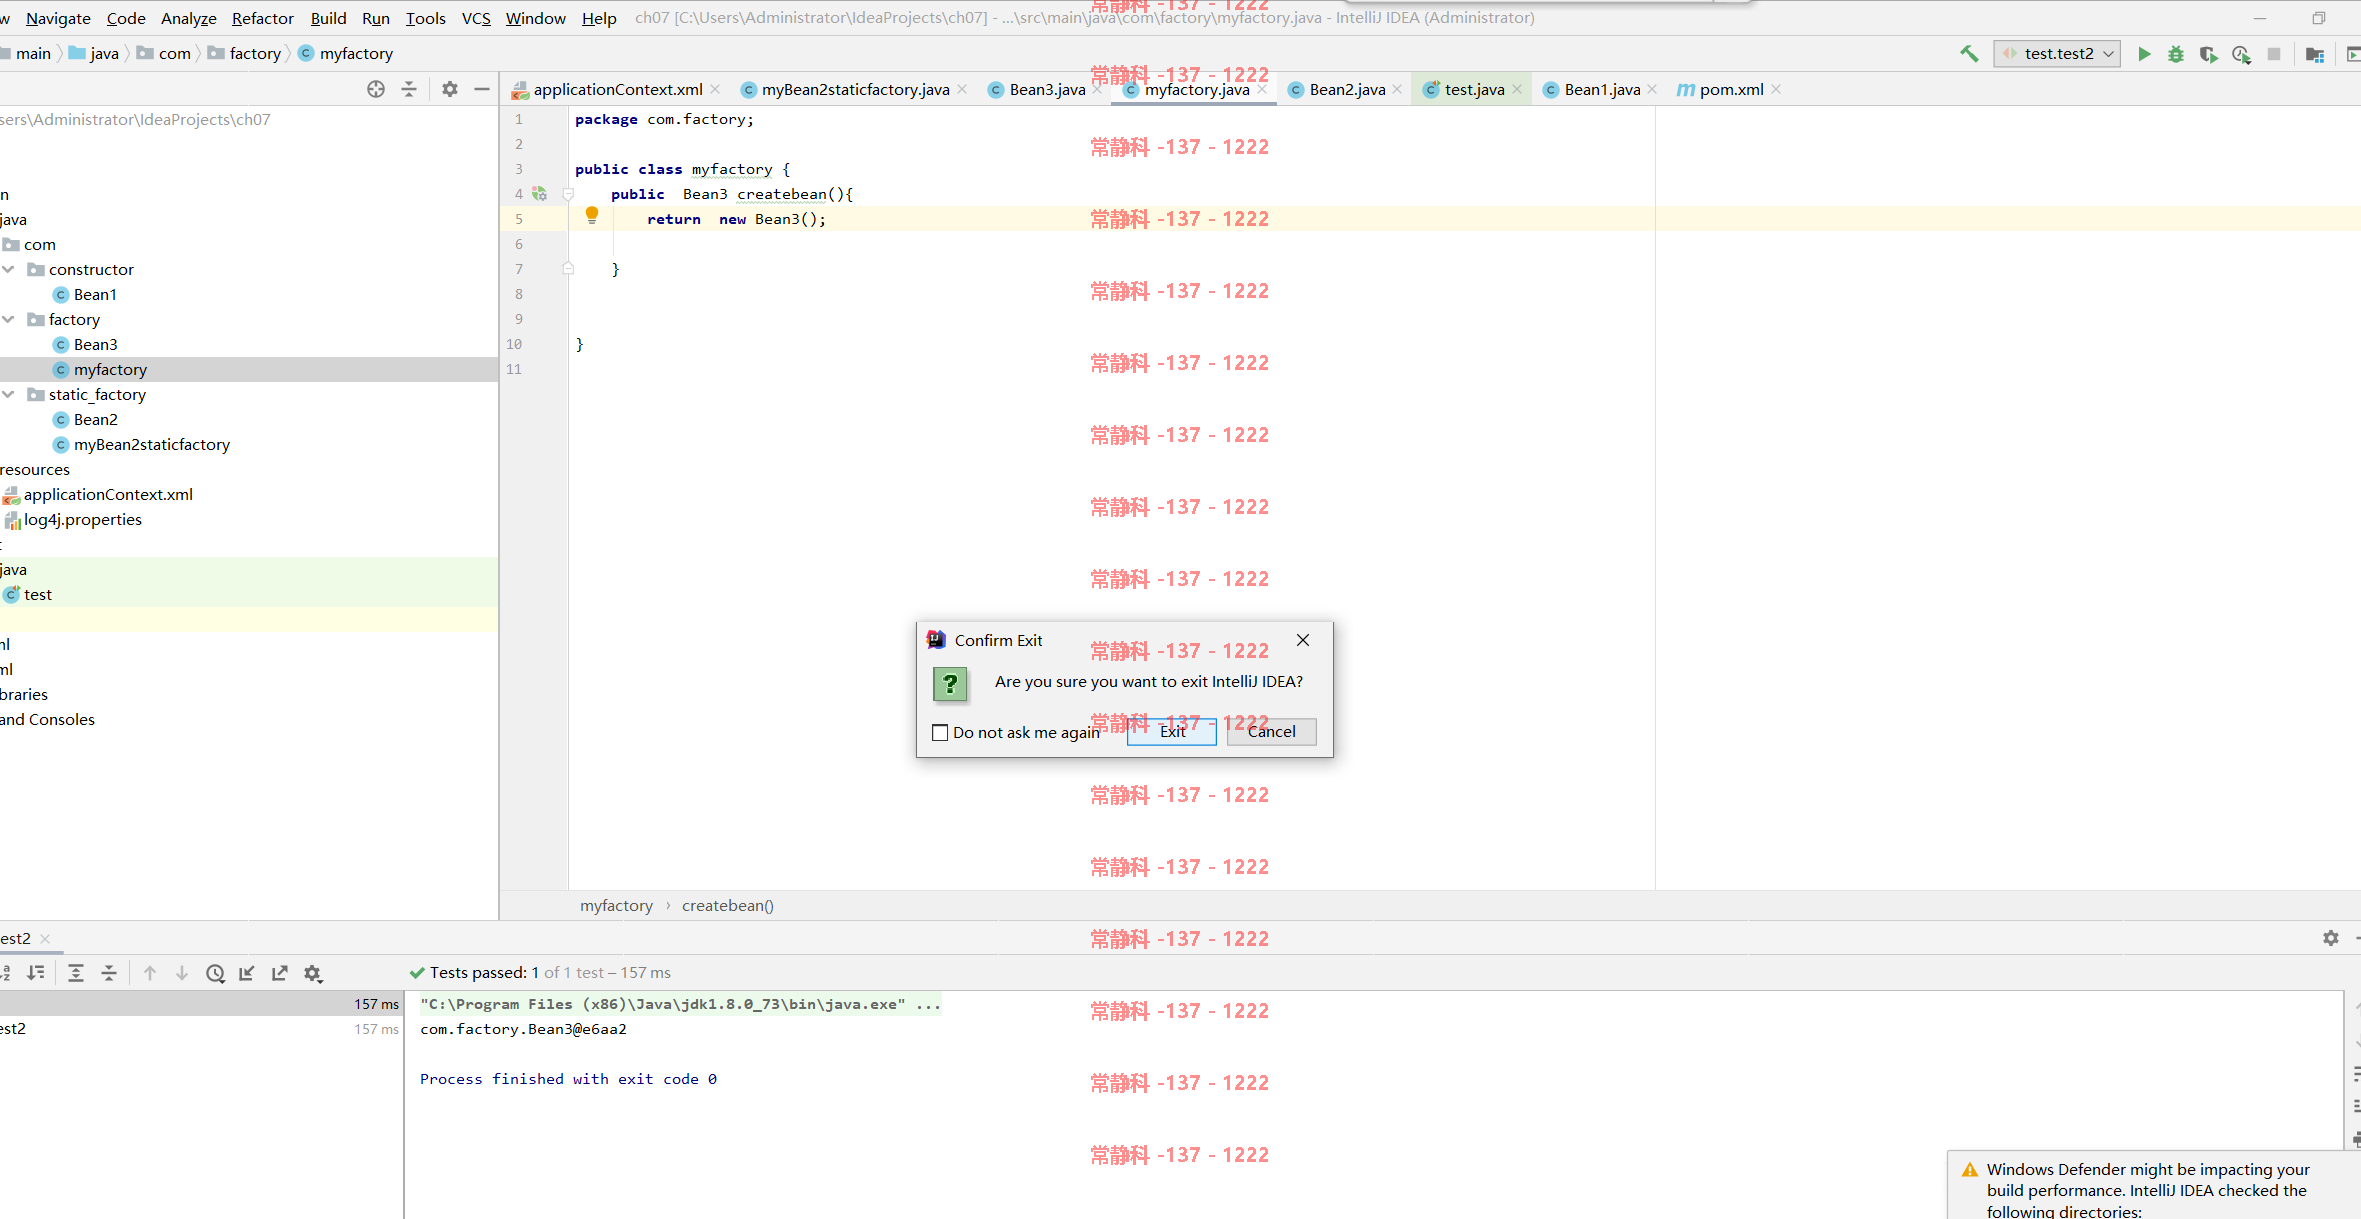Image resolution: width=2361 pixels, height=1219 pixels.
Task: Open the VCS menu
Action: pyautogui.click(x=476, y=18)
